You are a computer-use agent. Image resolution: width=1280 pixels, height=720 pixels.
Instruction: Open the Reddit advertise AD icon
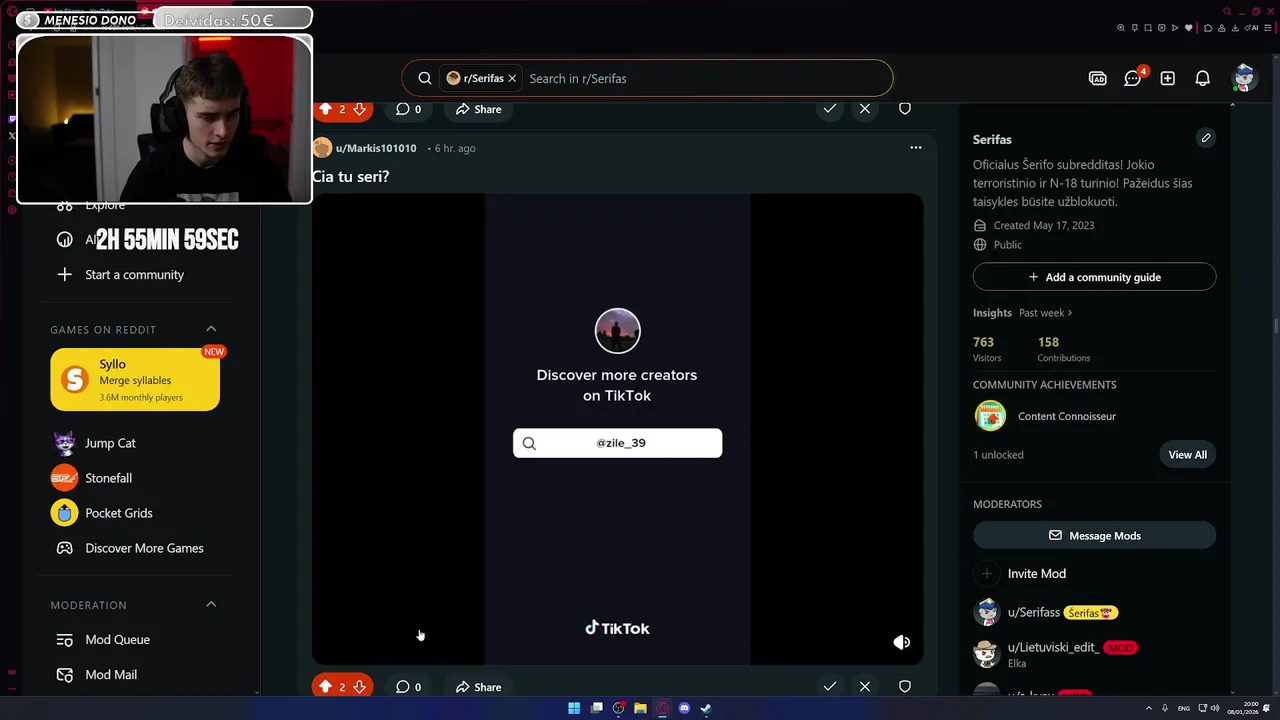pos(1098,78)
